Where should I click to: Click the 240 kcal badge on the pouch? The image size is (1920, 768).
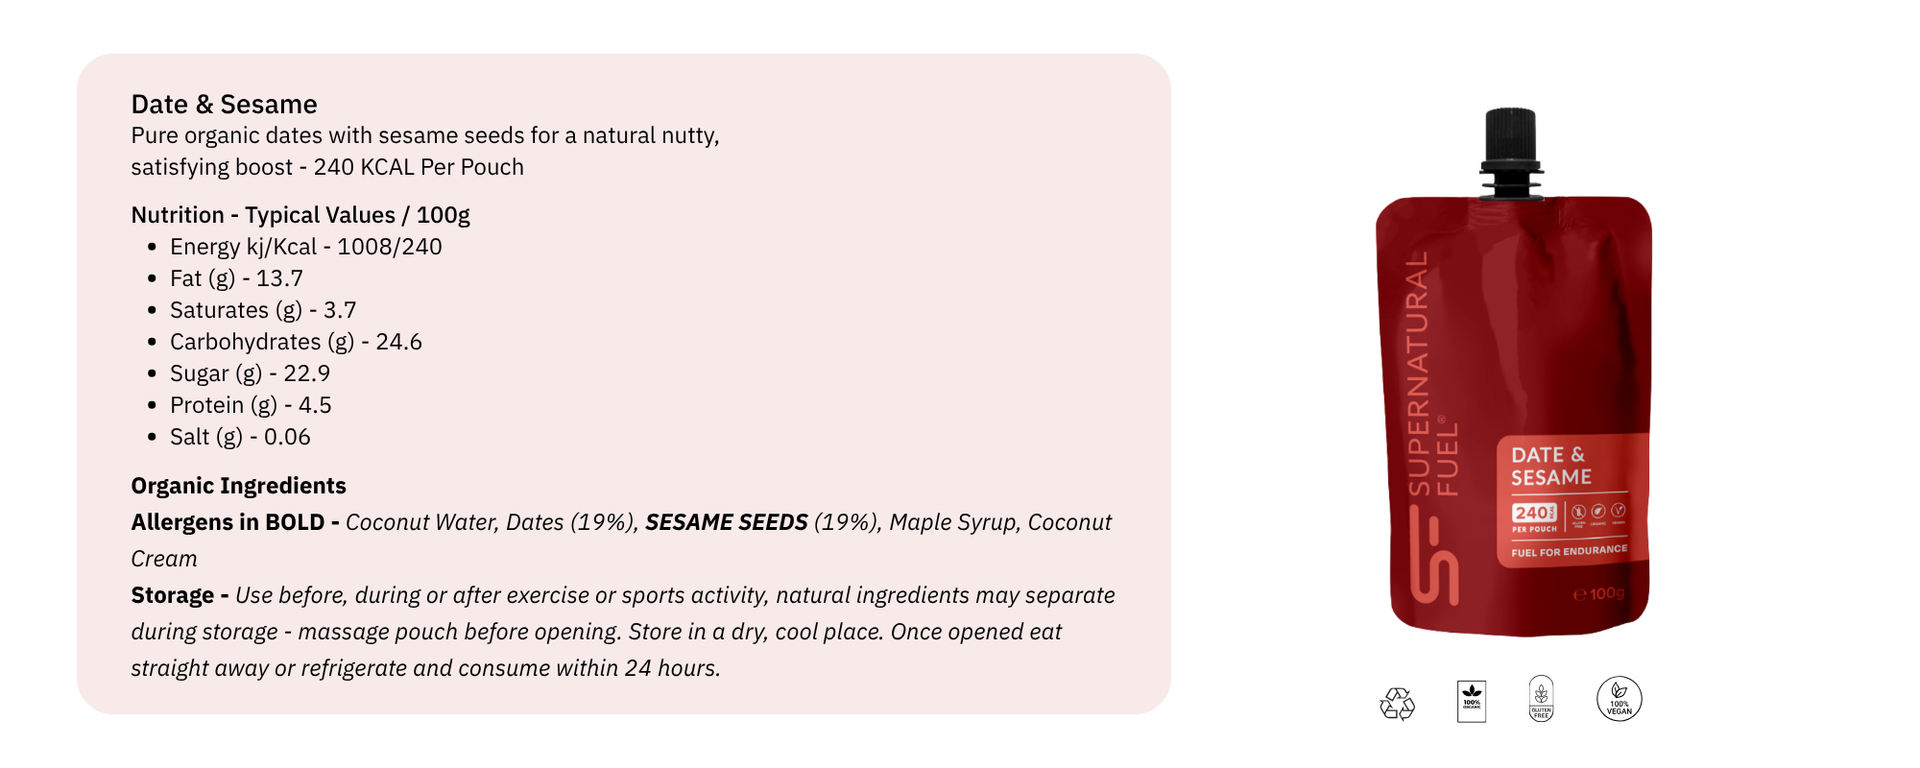pyautogui.click(x=1534, y=515)
